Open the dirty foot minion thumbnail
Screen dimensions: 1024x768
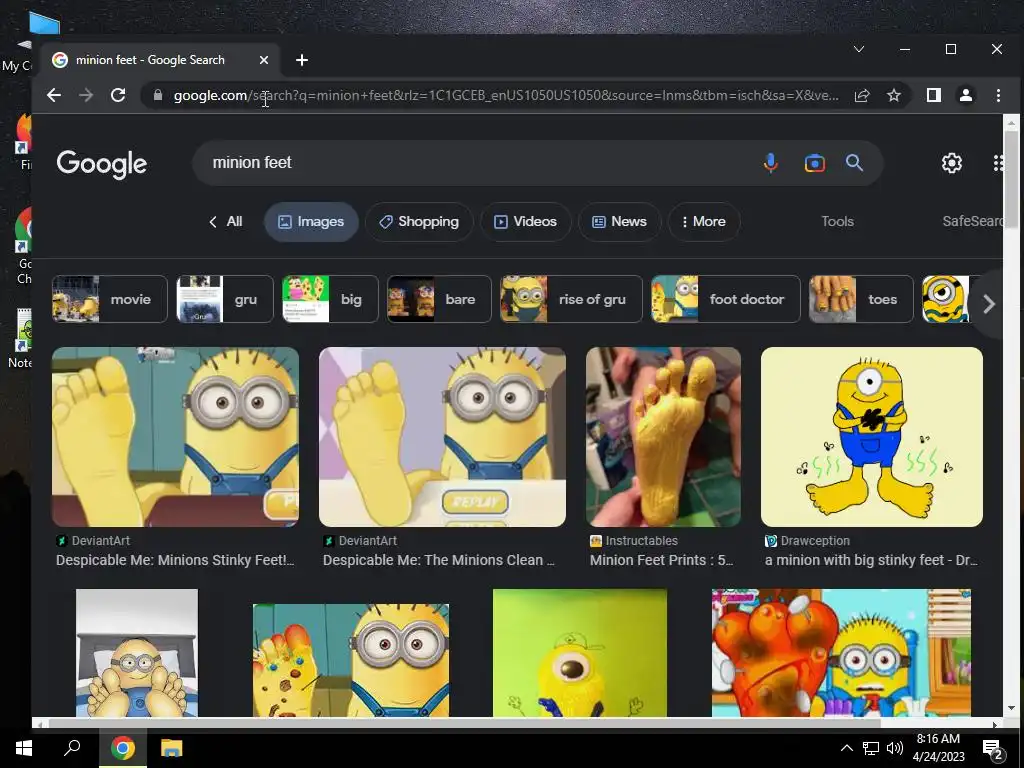[x=351, y=660]
